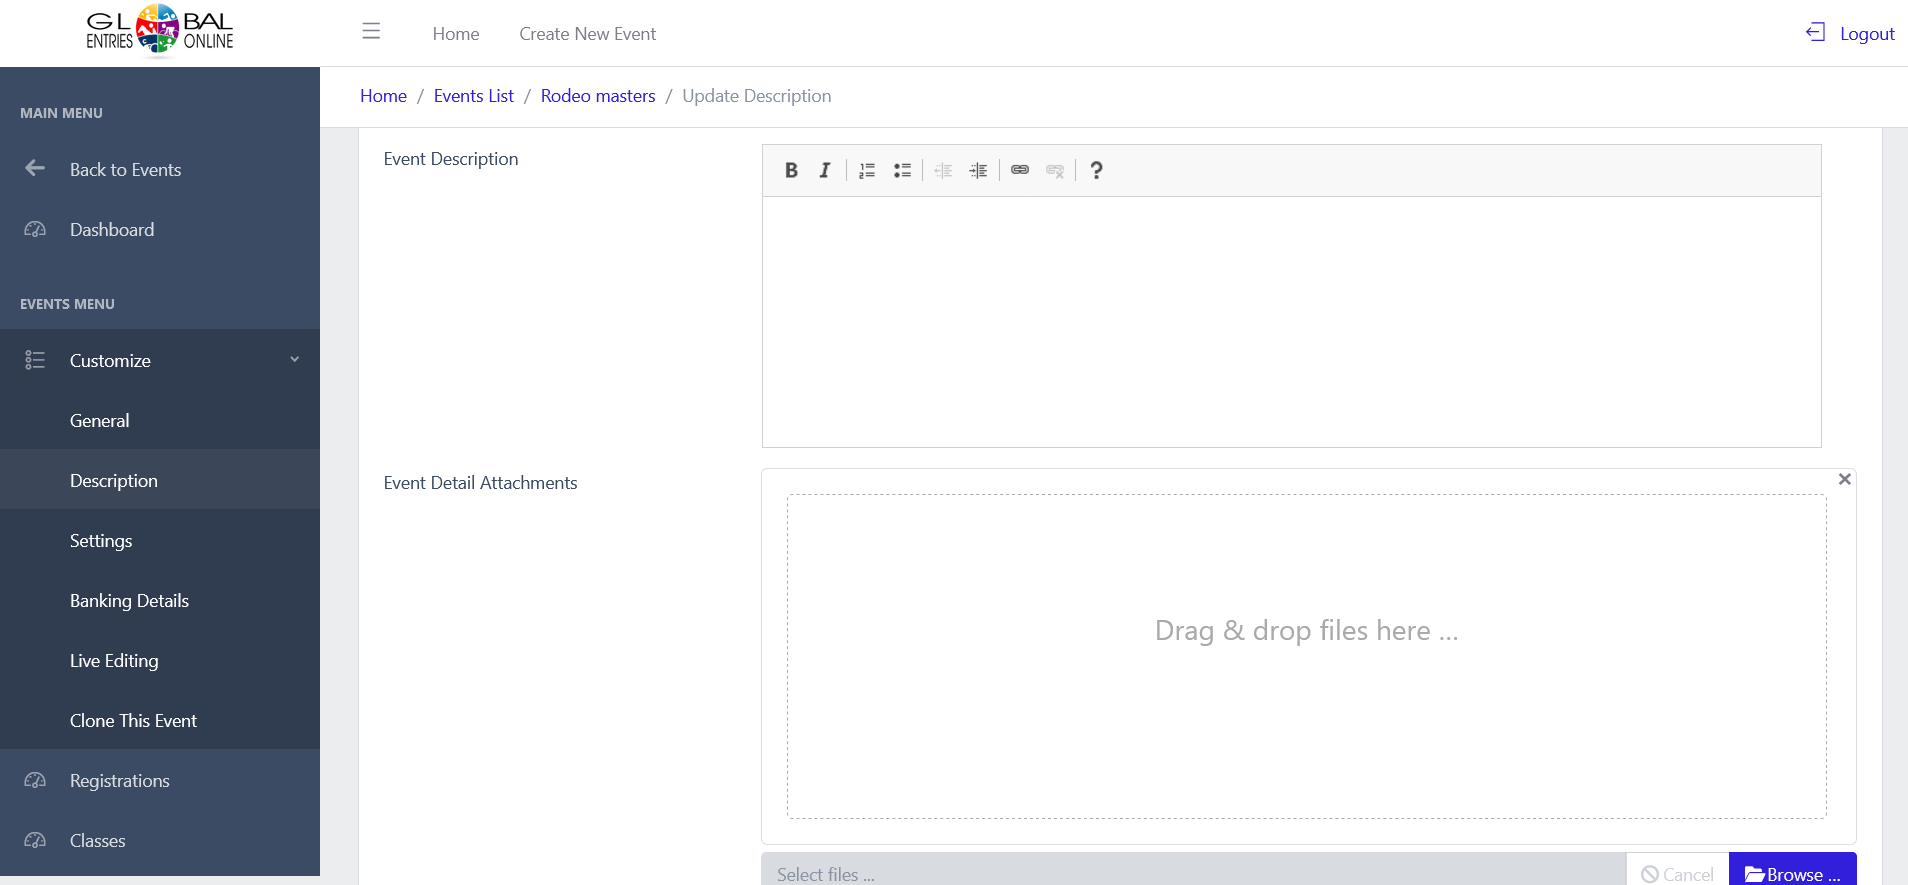Click the Browse files button
Viewport: 1908px width, 885px height.
tap(1792, 873)
